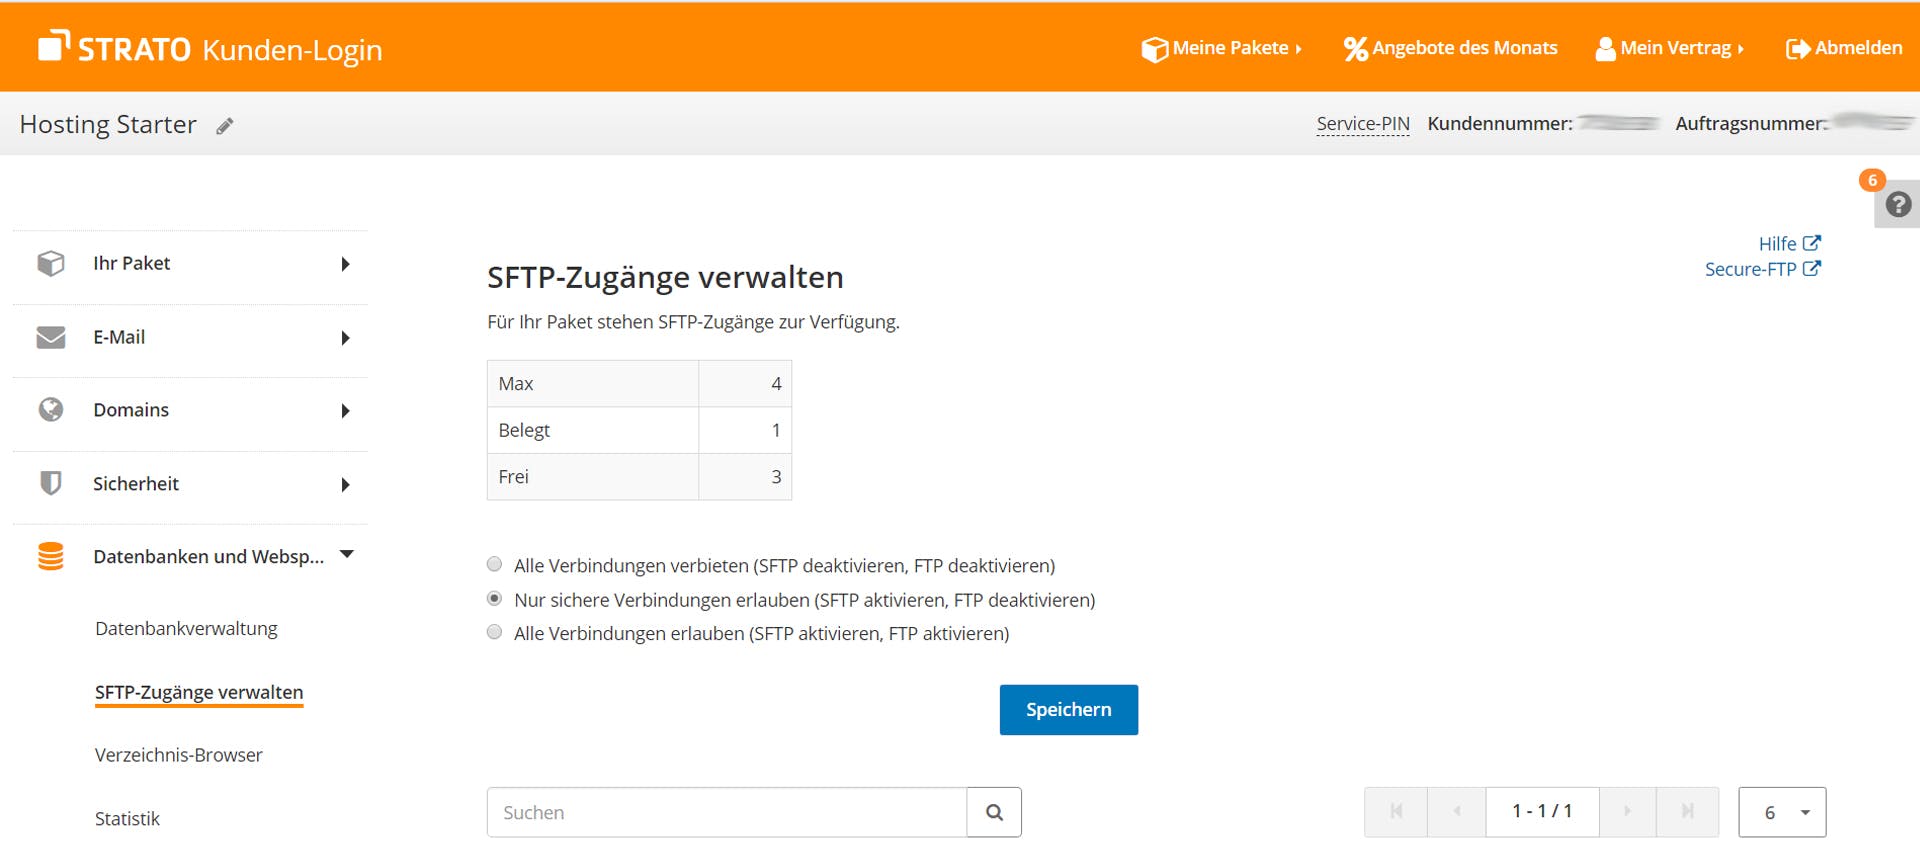
Task: Click the Auftragsnummer label
Action: point(1751,123)
